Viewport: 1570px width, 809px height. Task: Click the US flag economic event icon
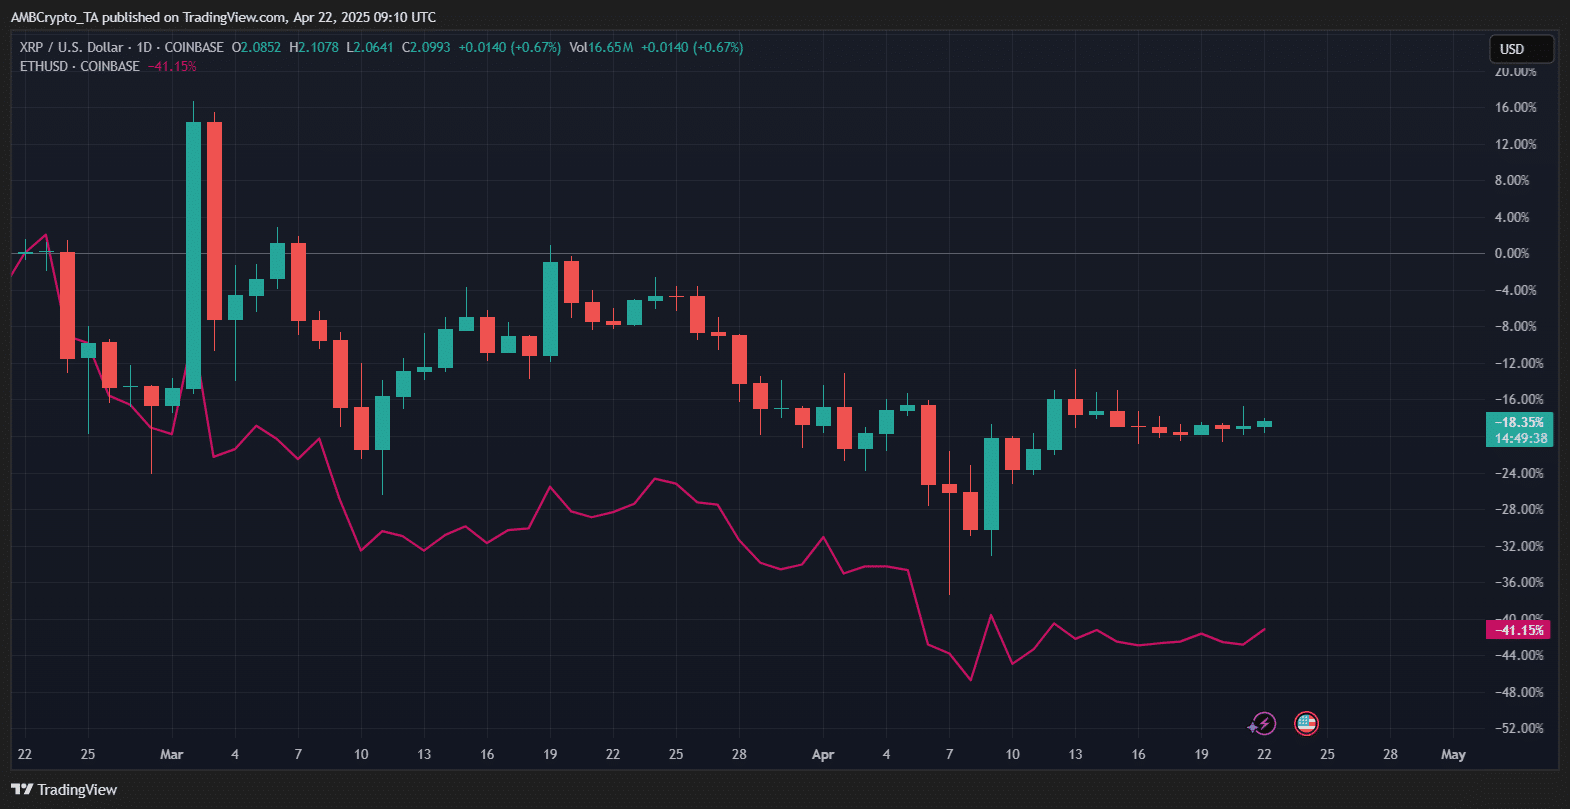[x=1306, y=723]
